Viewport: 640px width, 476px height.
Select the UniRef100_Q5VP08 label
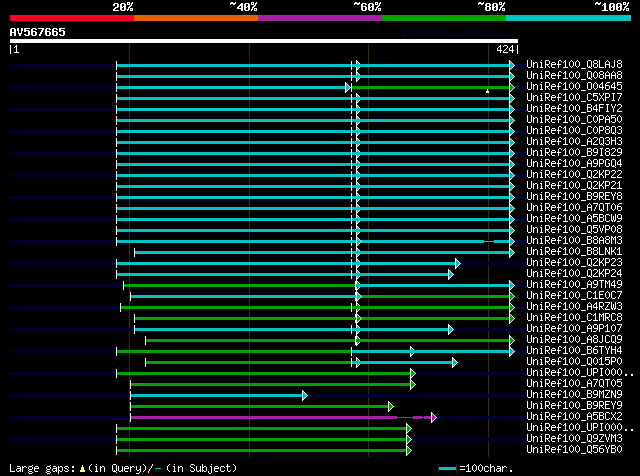(x=574, y=229)
